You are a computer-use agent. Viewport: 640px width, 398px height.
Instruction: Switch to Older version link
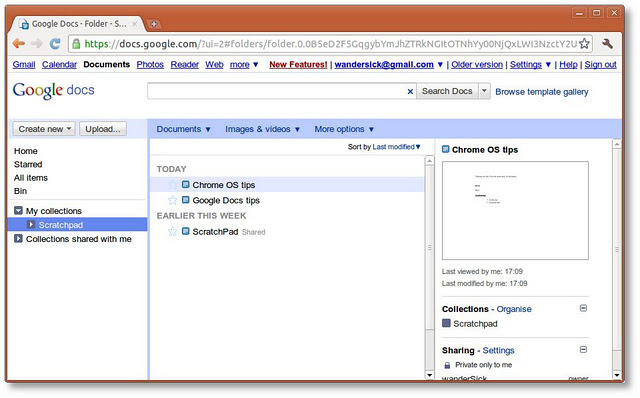pos(477,64)
